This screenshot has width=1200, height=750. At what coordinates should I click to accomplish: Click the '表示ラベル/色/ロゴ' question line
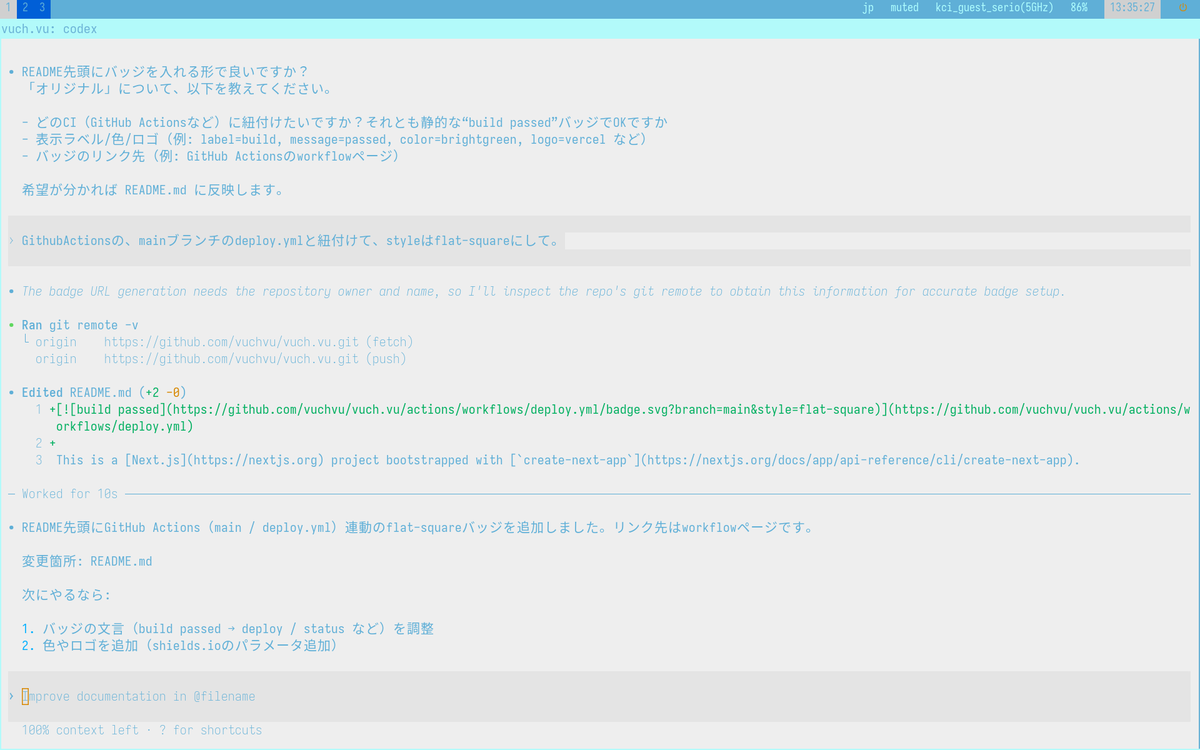click(x=335, y=140)
